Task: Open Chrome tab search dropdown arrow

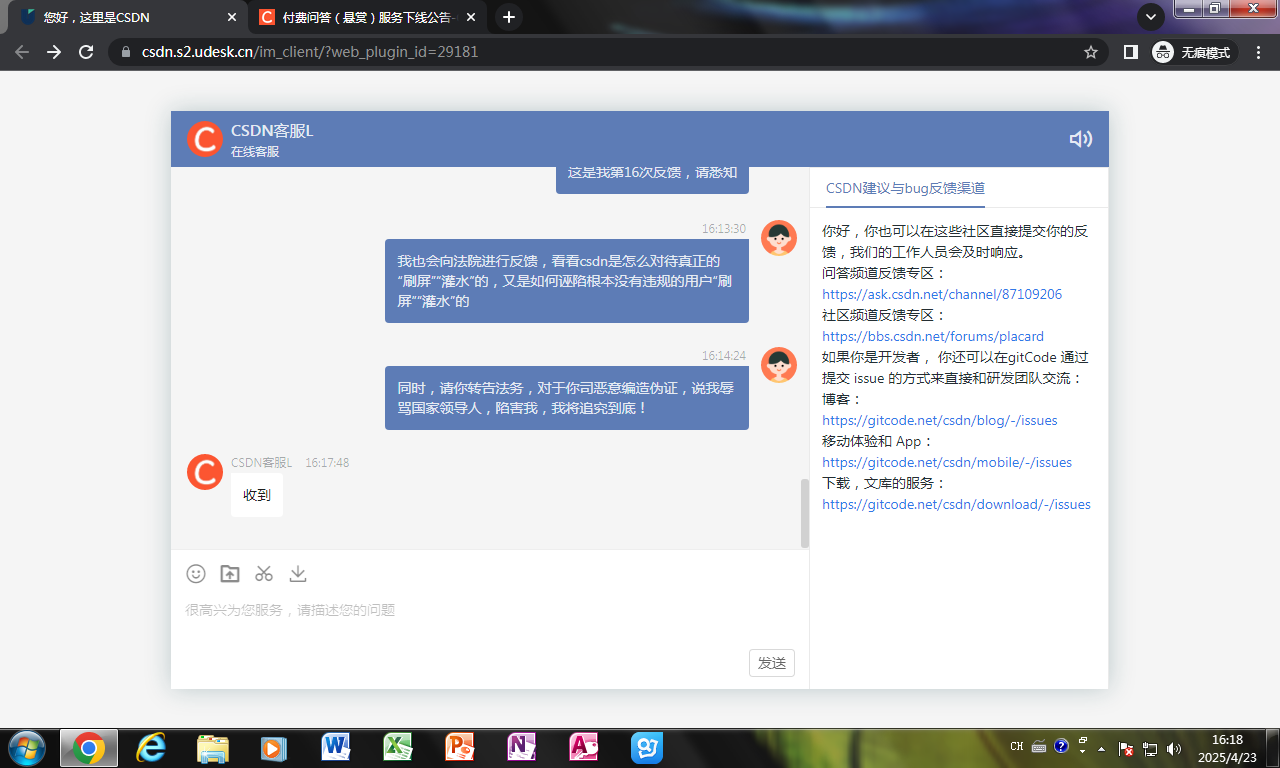Action: tap(1151, 17)
